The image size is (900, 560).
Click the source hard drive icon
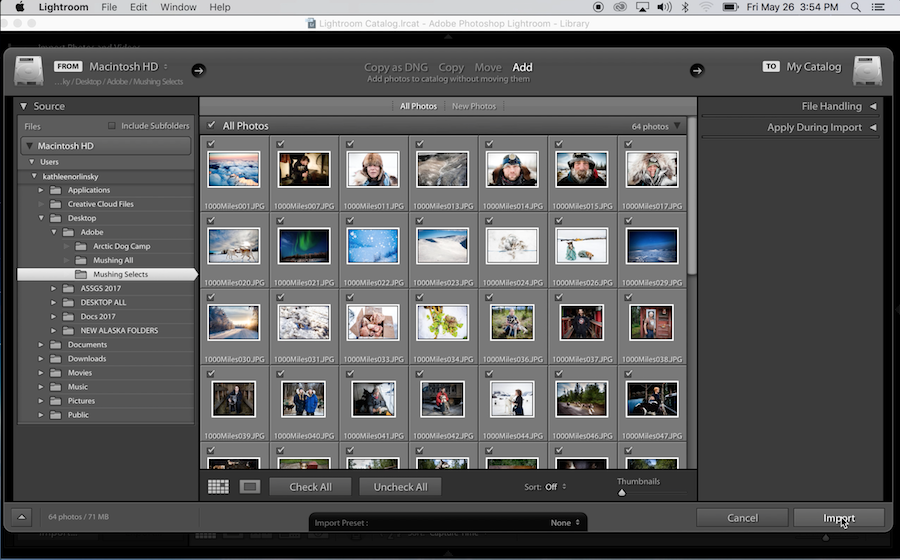[29, 71]
